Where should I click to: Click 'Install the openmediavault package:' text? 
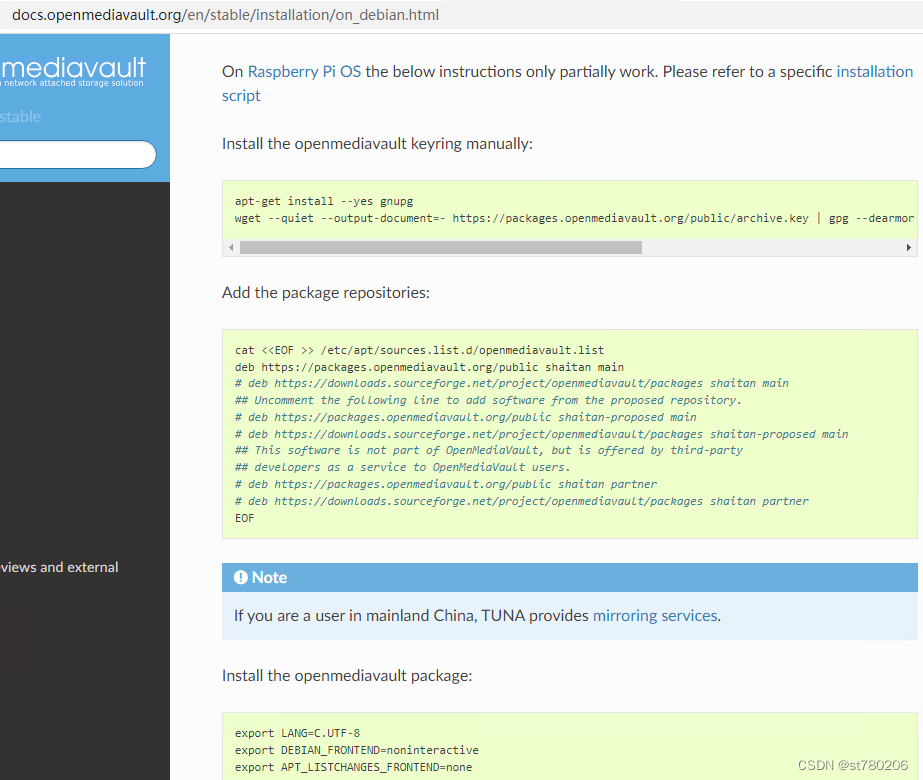click(347, 676)
